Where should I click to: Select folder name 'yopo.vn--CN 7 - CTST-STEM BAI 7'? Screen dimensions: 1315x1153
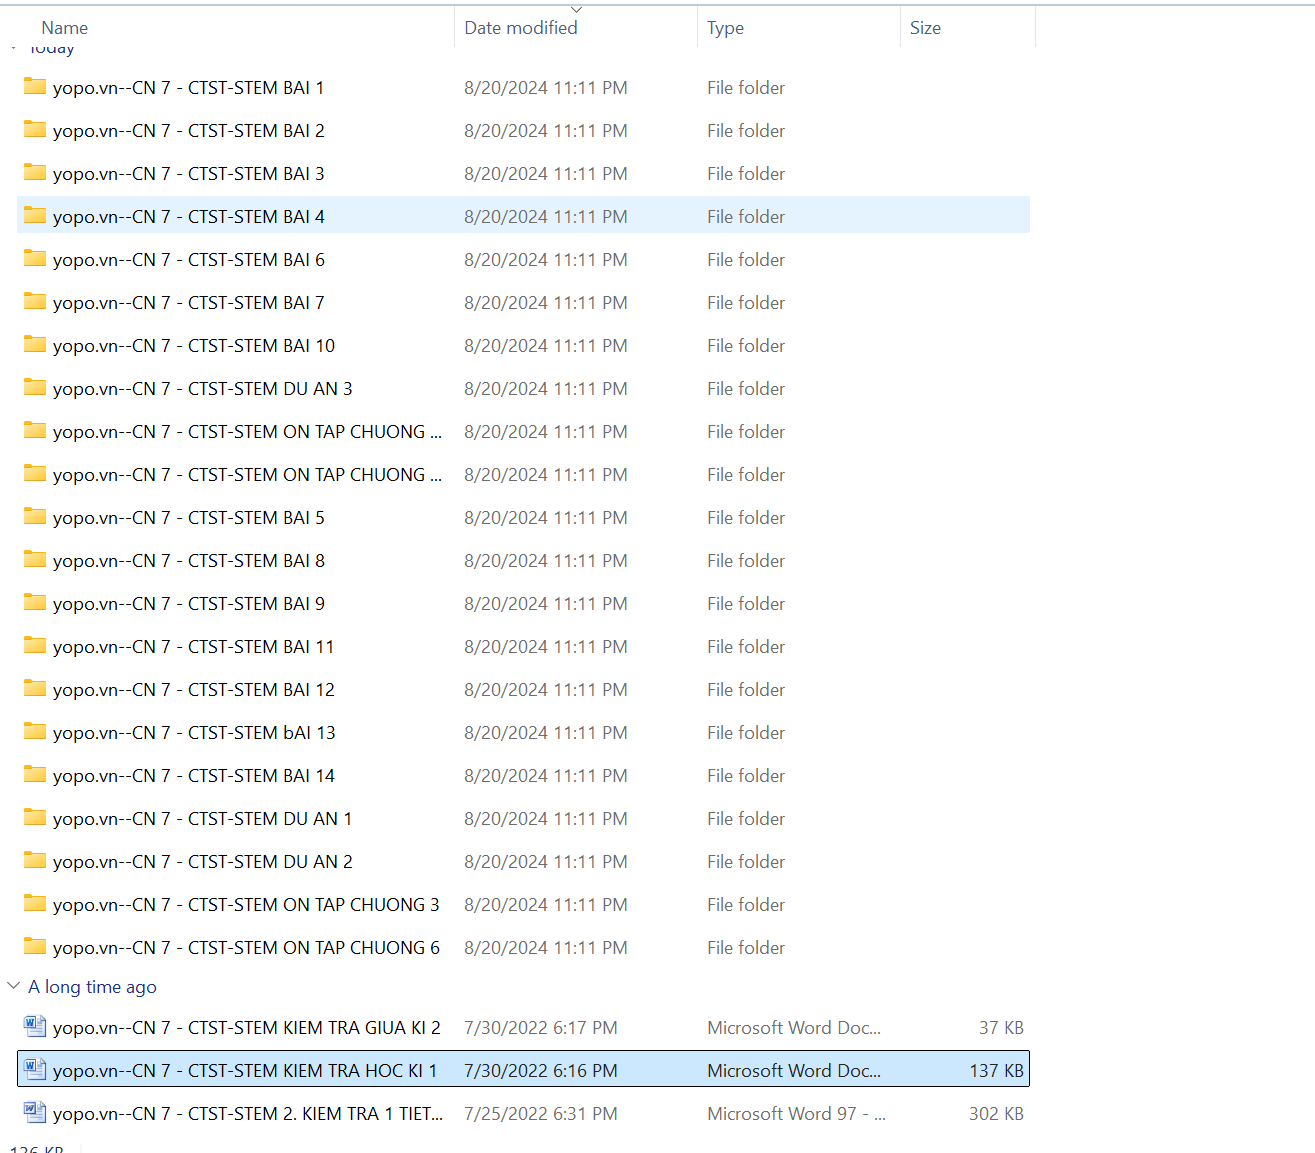point(188,303)
